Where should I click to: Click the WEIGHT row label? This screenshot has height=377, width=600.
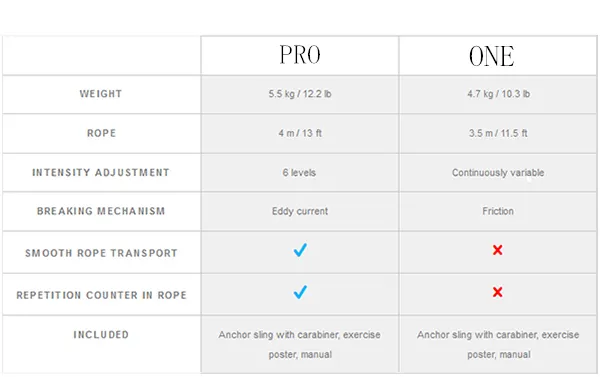[x=101, y=94]
